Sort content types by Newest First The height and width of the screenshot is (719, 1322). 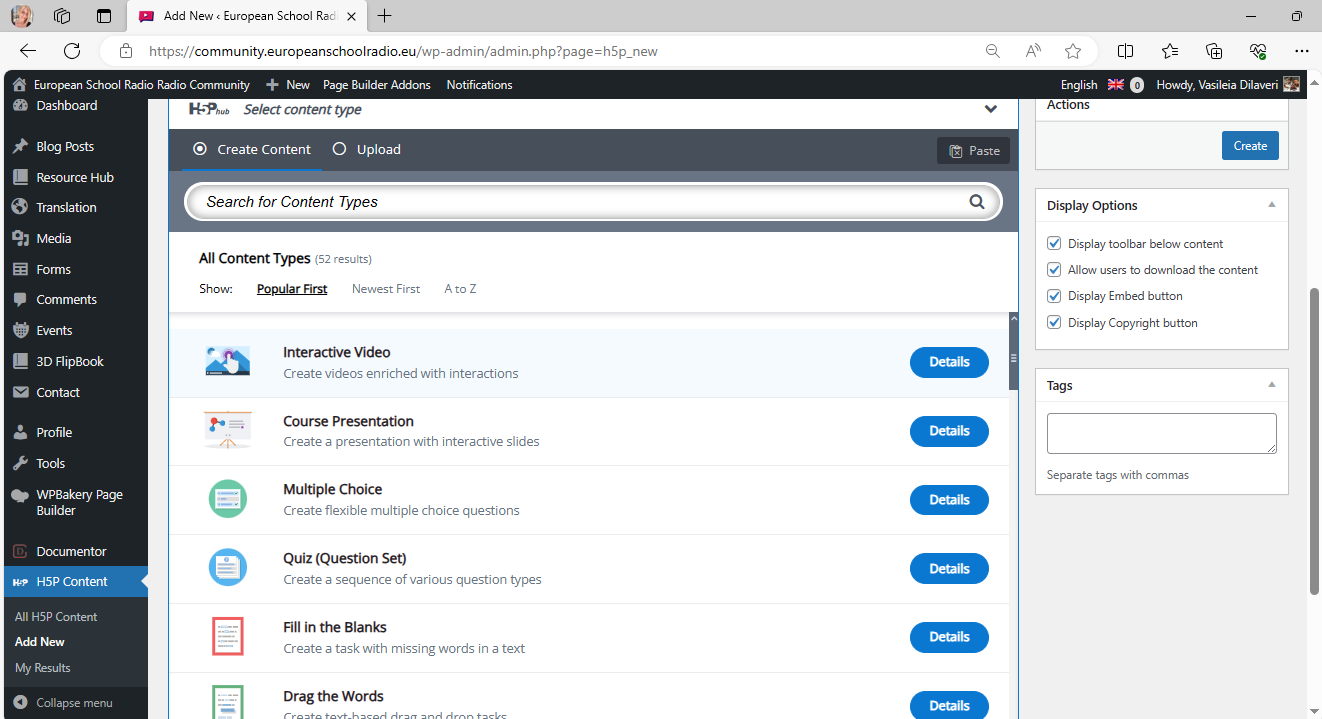coord(385,289)
